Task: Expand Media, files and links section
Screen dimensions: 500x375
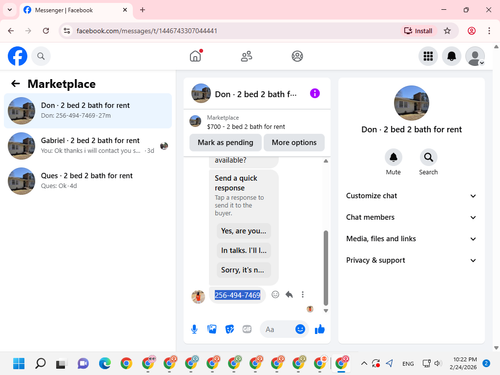Action: pos(411,239)
